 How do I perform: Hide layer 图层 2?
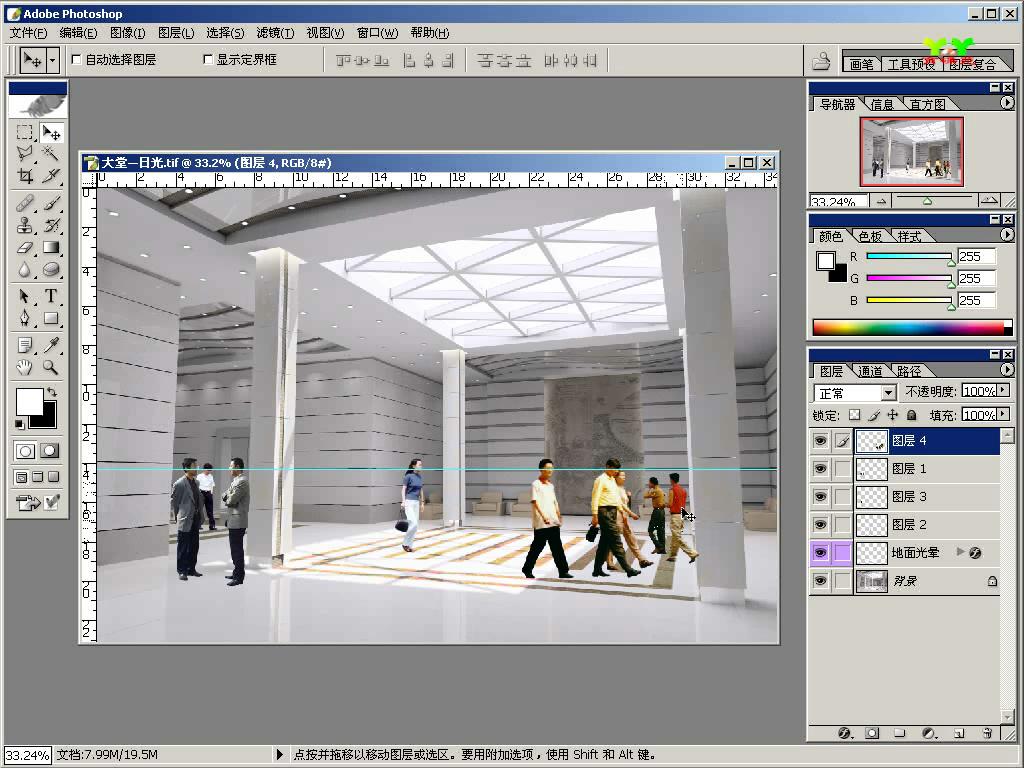820,524
